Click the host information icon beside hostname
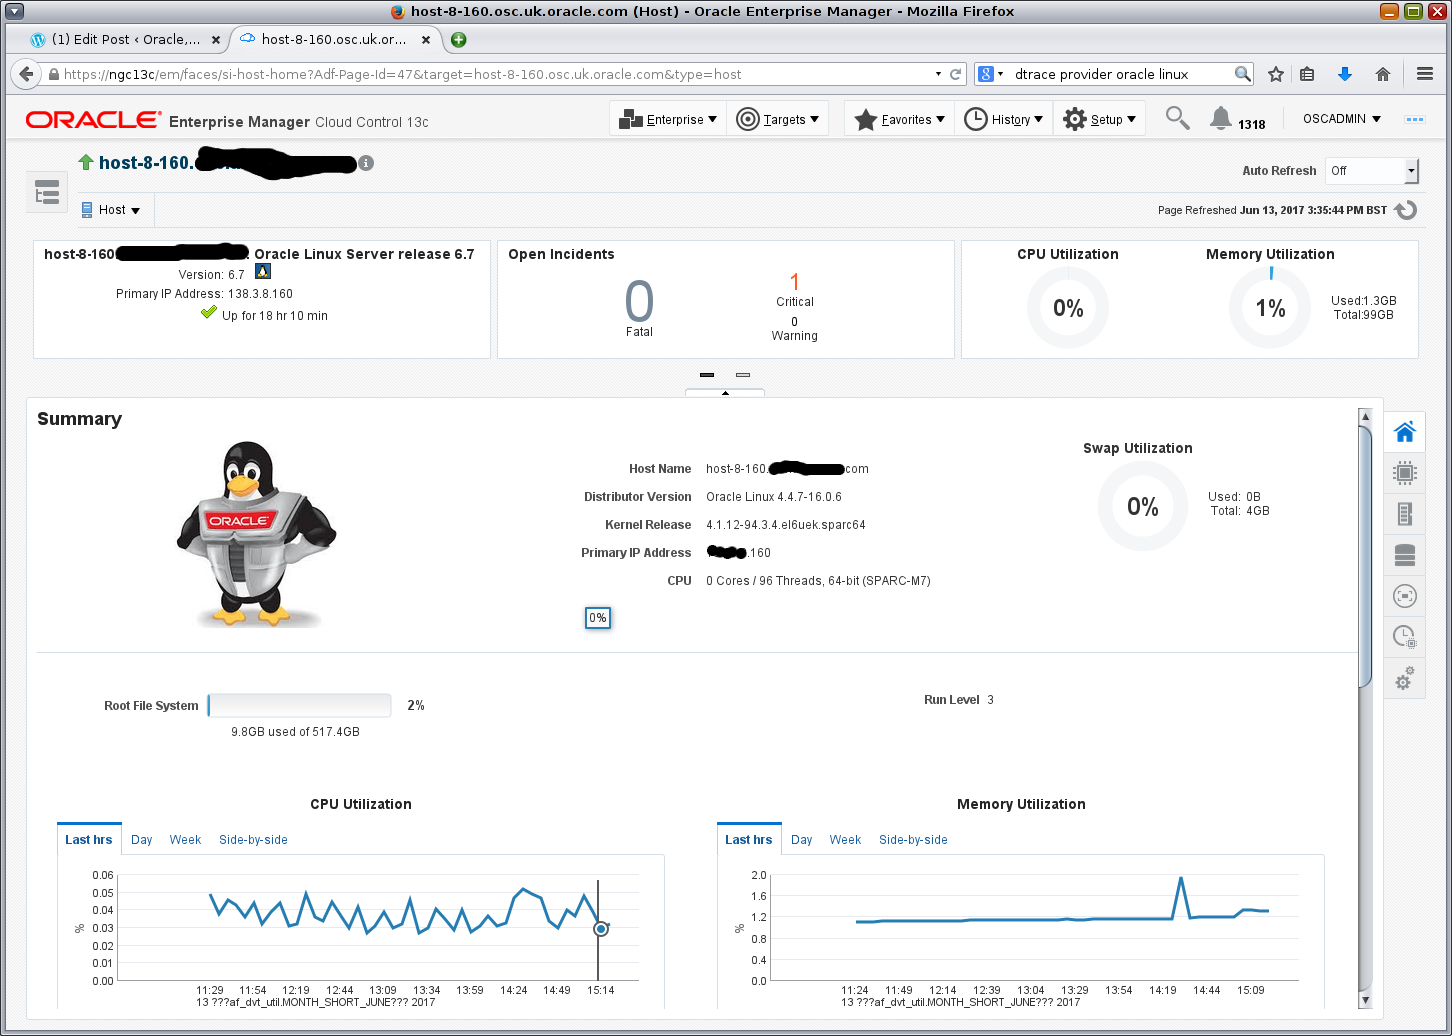Image resolution: width=1452 pixels, height=1036 pixels. tap(367, 163)
